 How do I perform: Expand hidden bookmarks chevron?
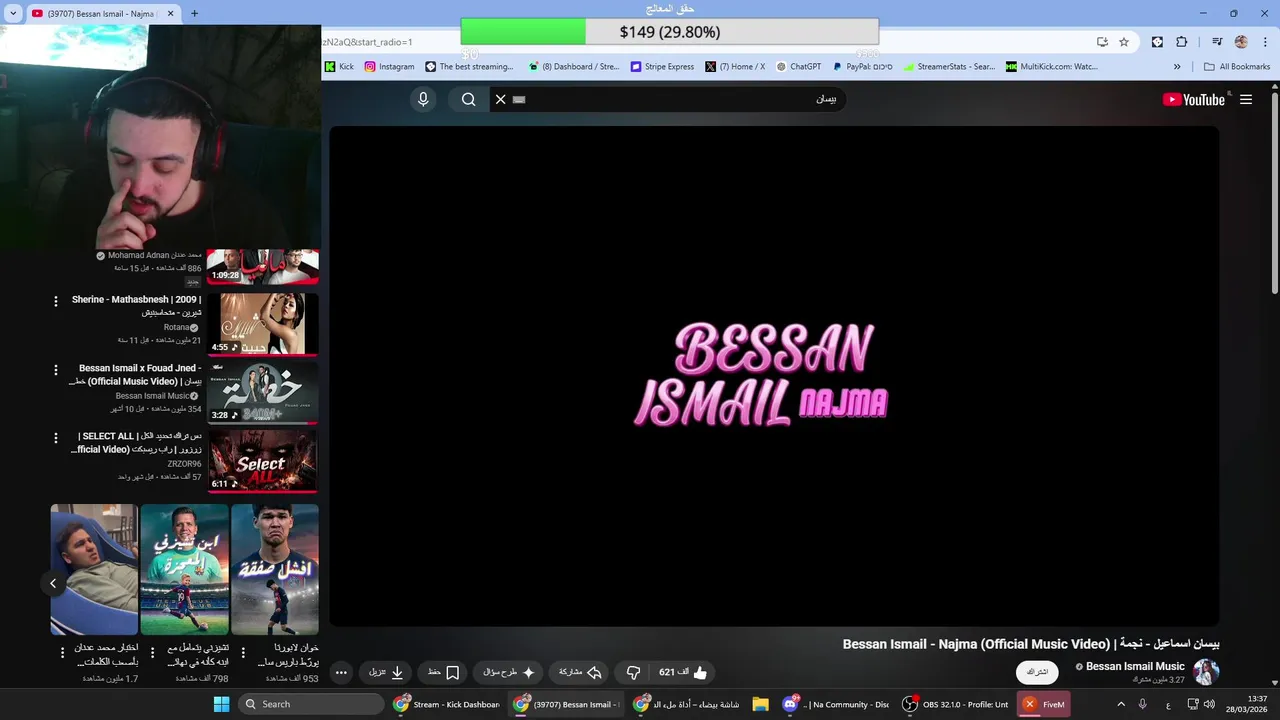pyautogui.click(x=1177, y=67)
